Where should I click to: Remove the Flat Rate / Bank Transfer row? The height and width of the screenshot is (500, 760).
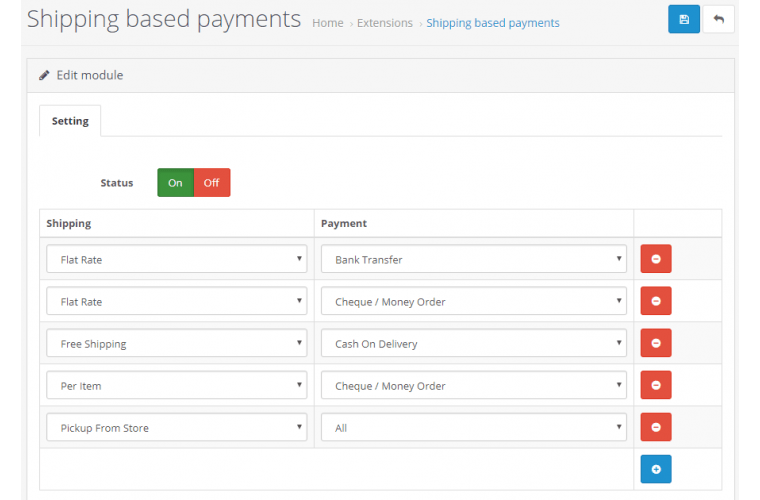click(x=656, y=259)
